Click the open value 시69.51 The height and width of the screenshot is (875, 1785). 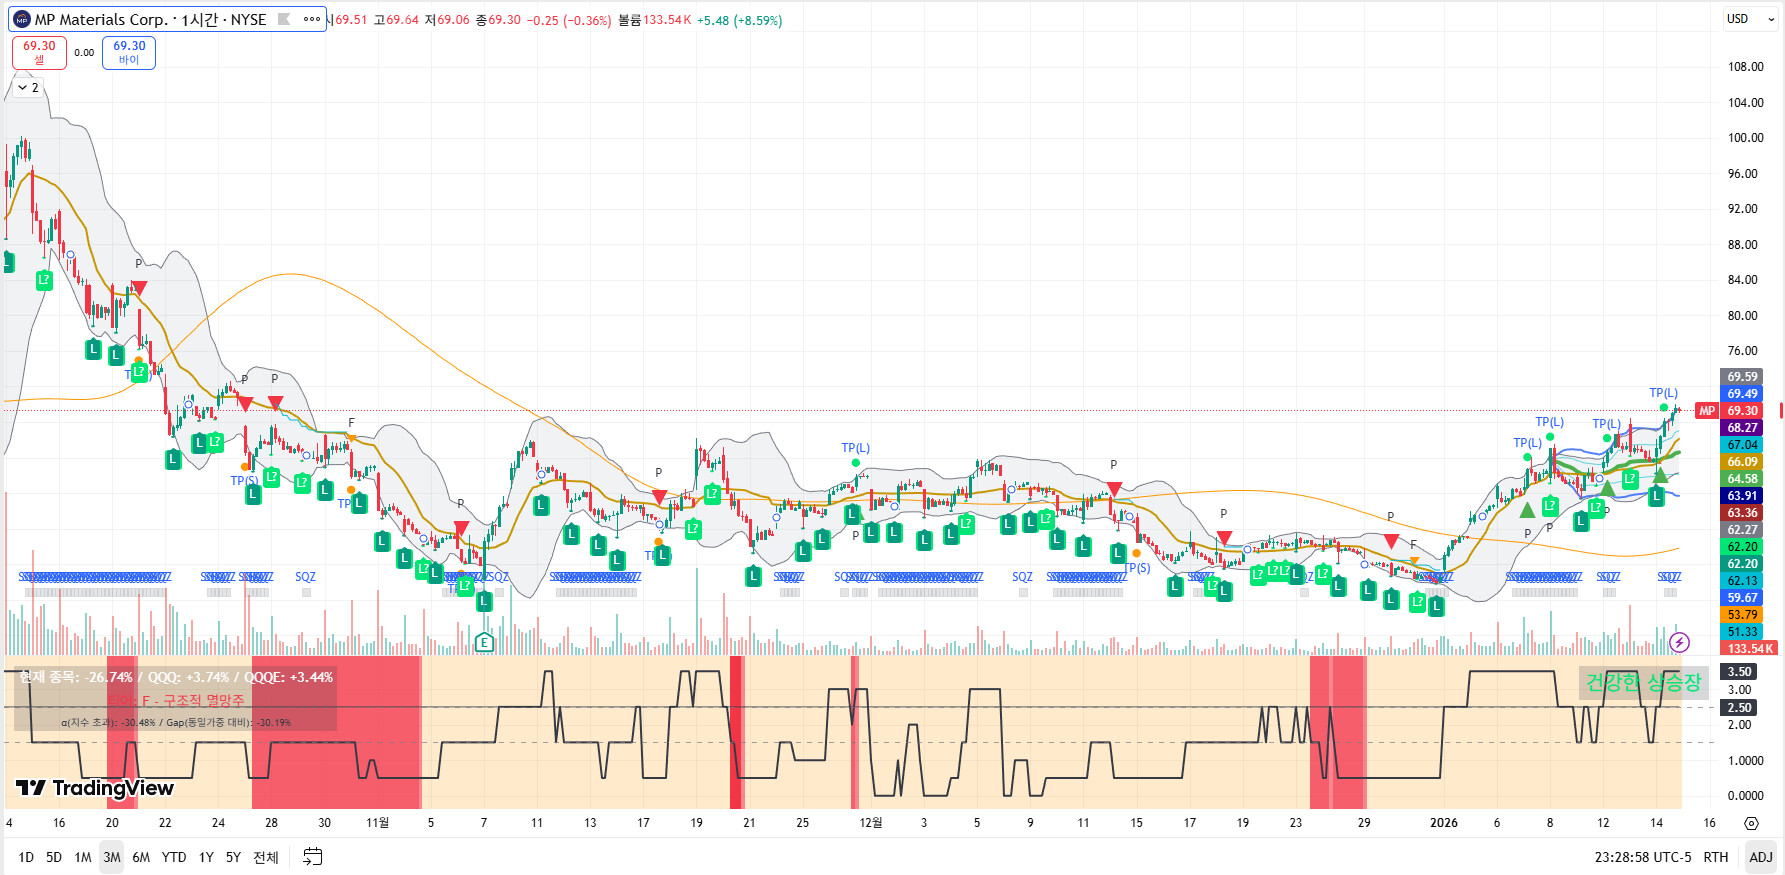click(347, 20)
